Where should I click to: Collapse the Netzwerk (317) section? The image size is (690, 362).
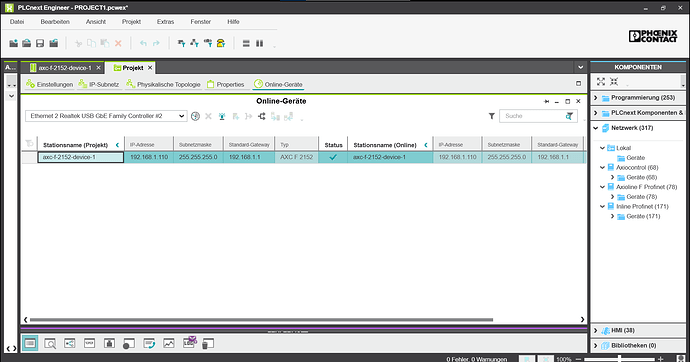[x=595, y=128]
